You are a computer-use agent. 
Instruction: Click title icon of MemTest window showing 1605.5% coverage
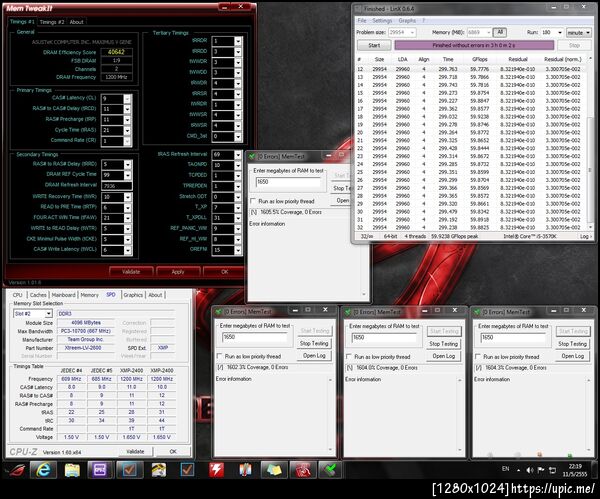(x=252, y=157)
